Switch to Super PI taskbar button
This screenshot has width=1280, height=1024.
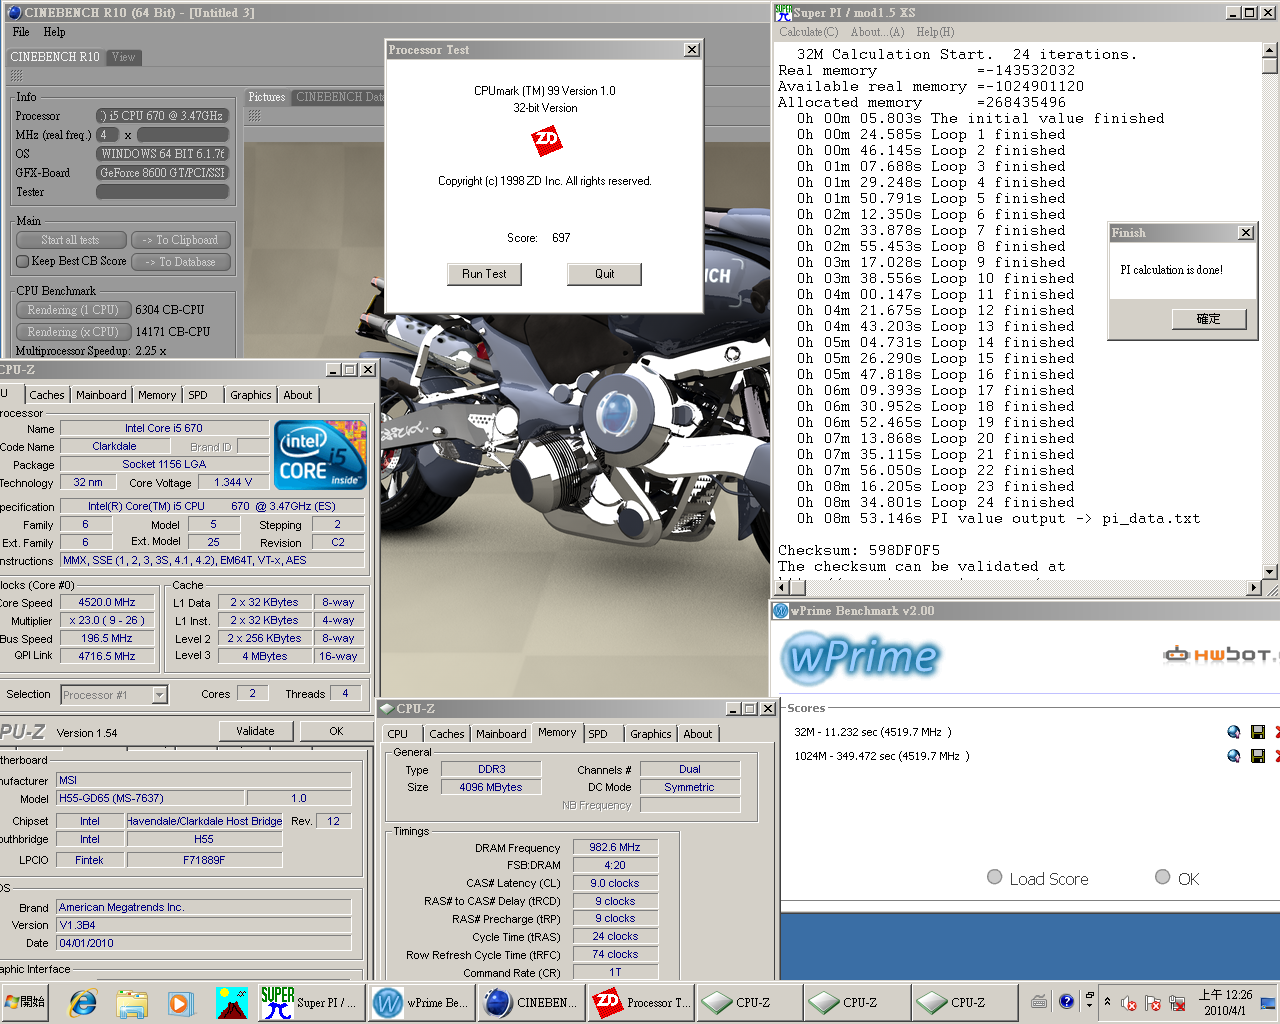coord(310,1002)
